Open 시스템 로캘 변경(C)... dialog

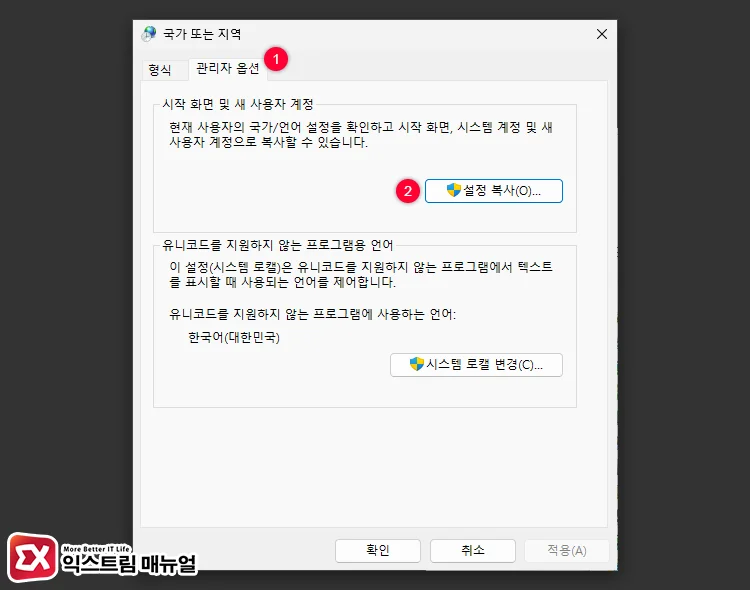point(476,365)
